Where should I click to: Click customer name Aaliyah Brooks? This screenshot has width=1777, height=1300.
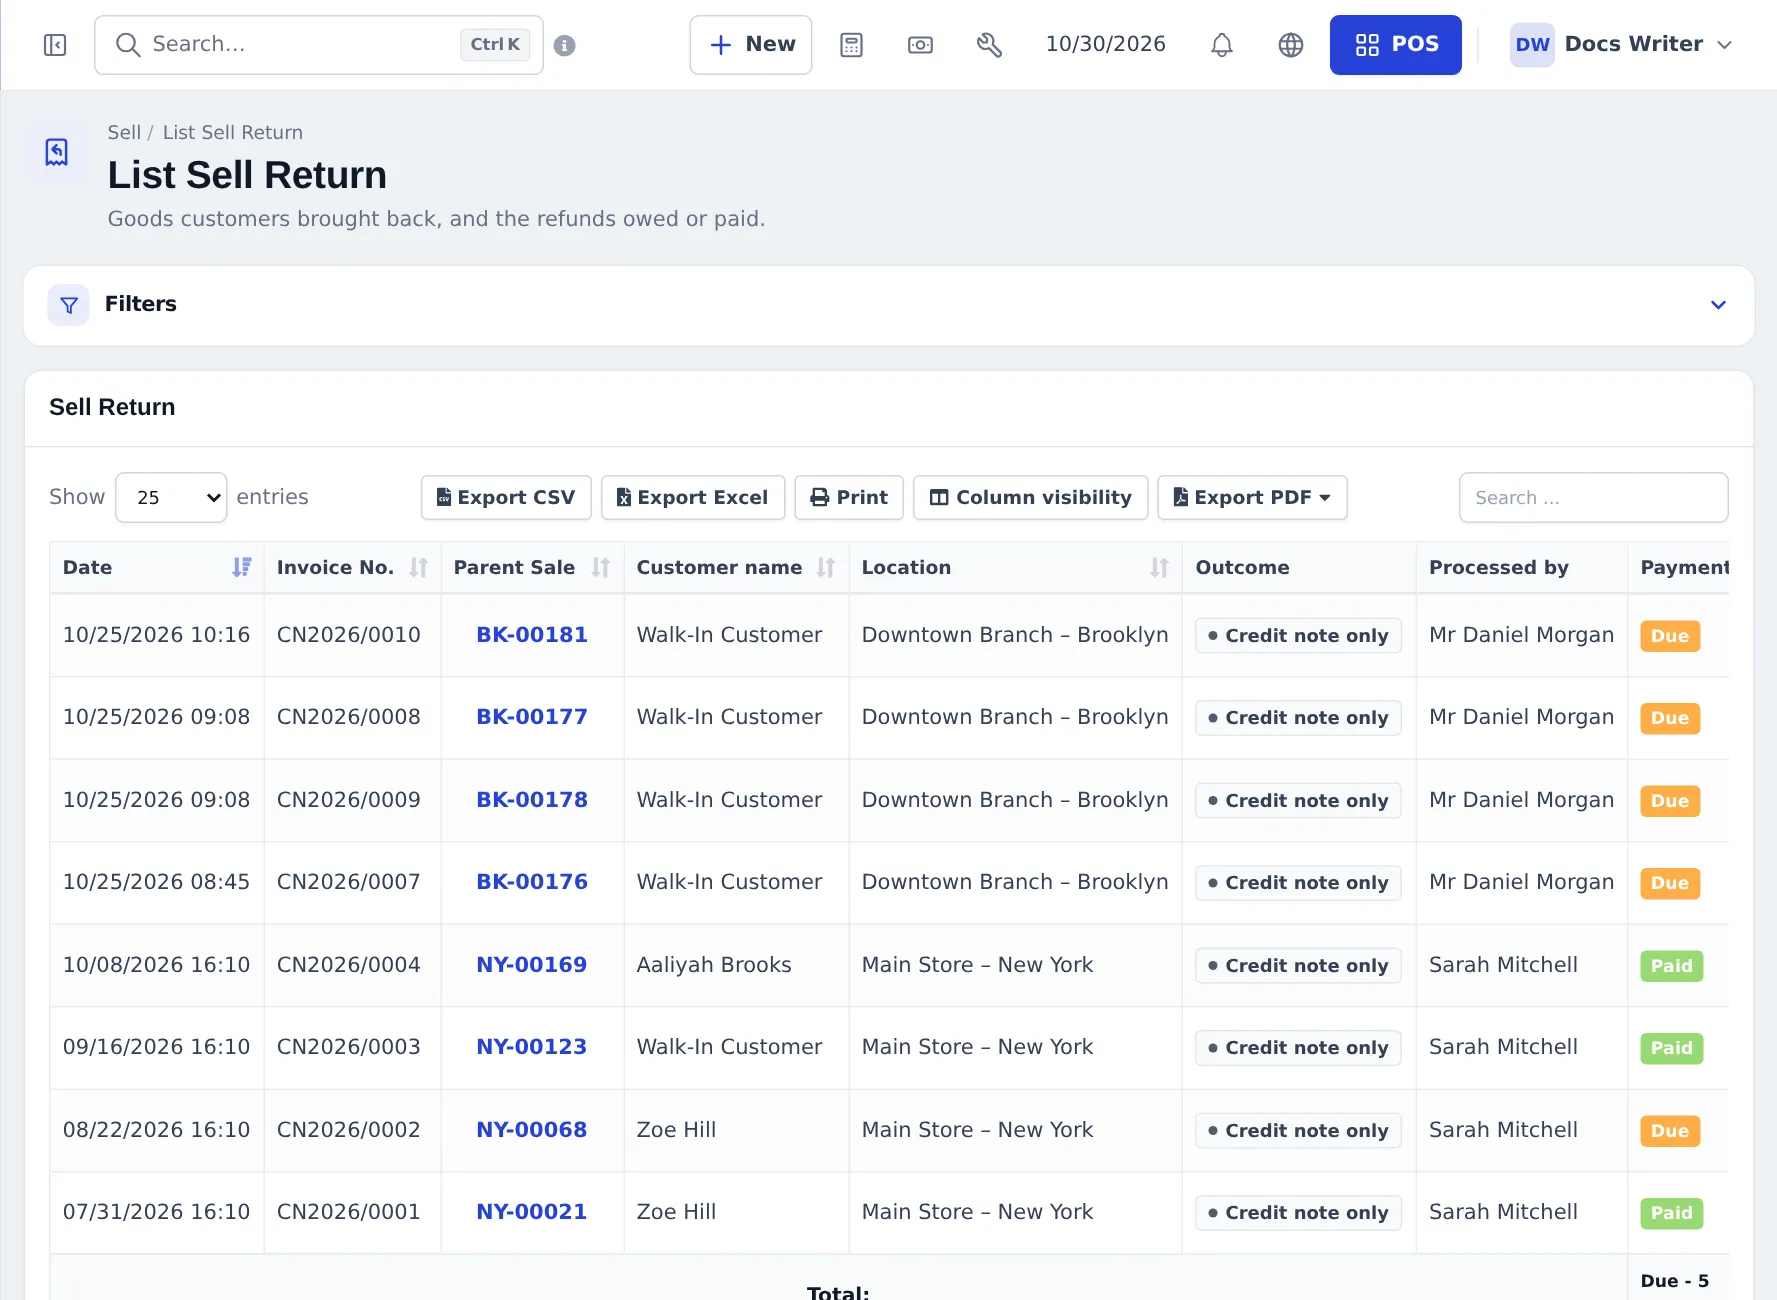(714, 965)
